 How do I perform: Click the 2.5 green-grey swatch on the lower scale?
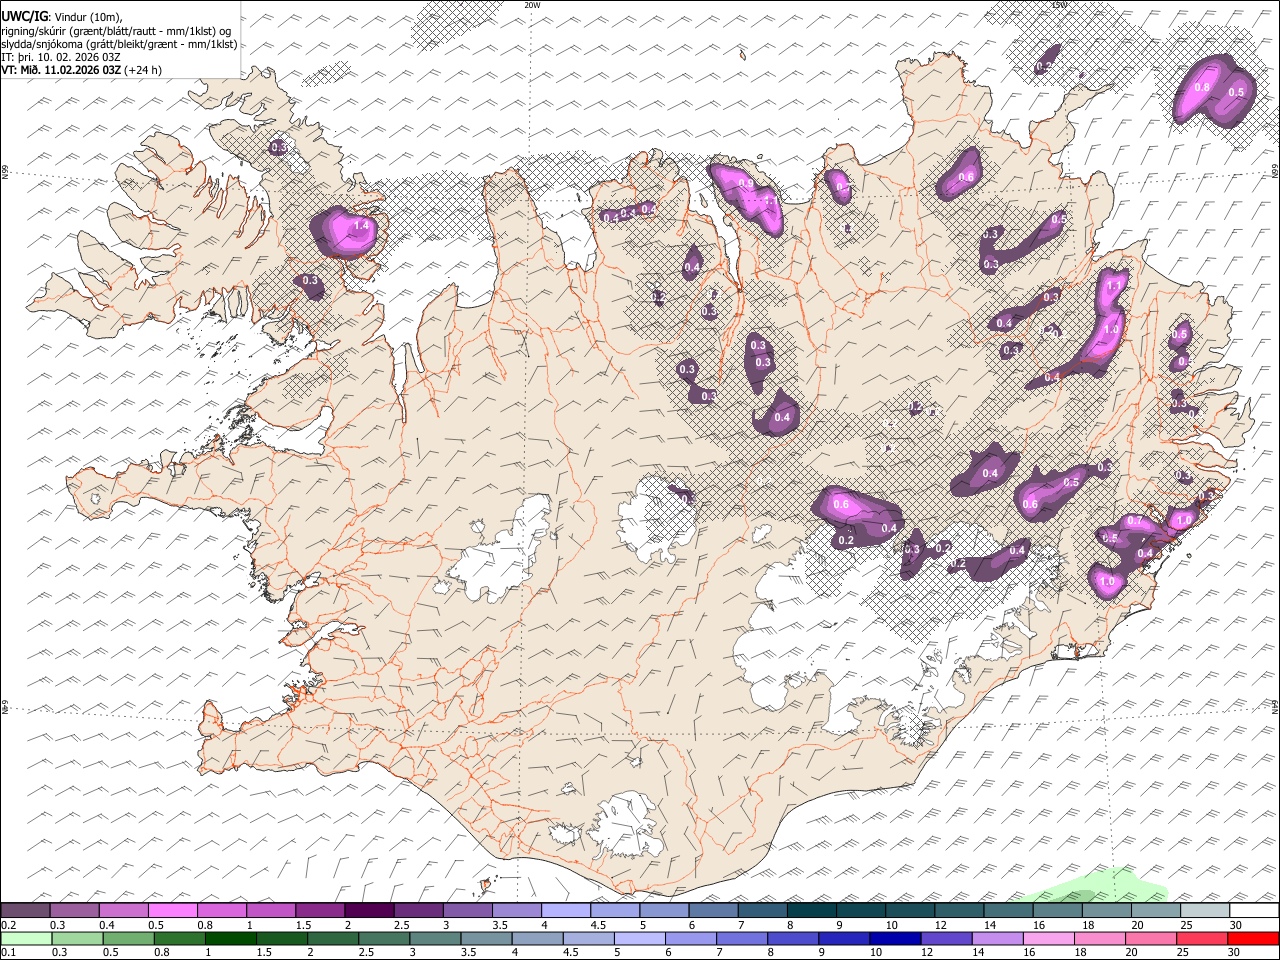(x=384, y=939)
